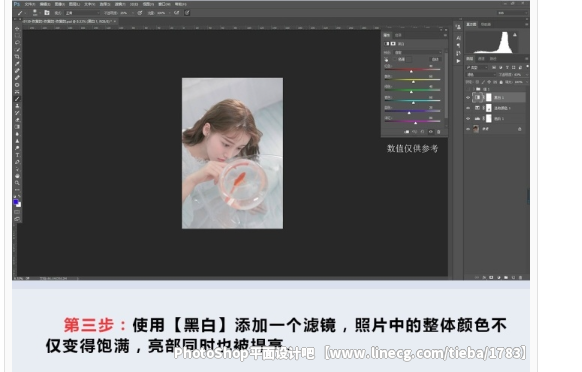Select the Blur tool
This screenshot has height=372, width=582.
pos(17,134)
